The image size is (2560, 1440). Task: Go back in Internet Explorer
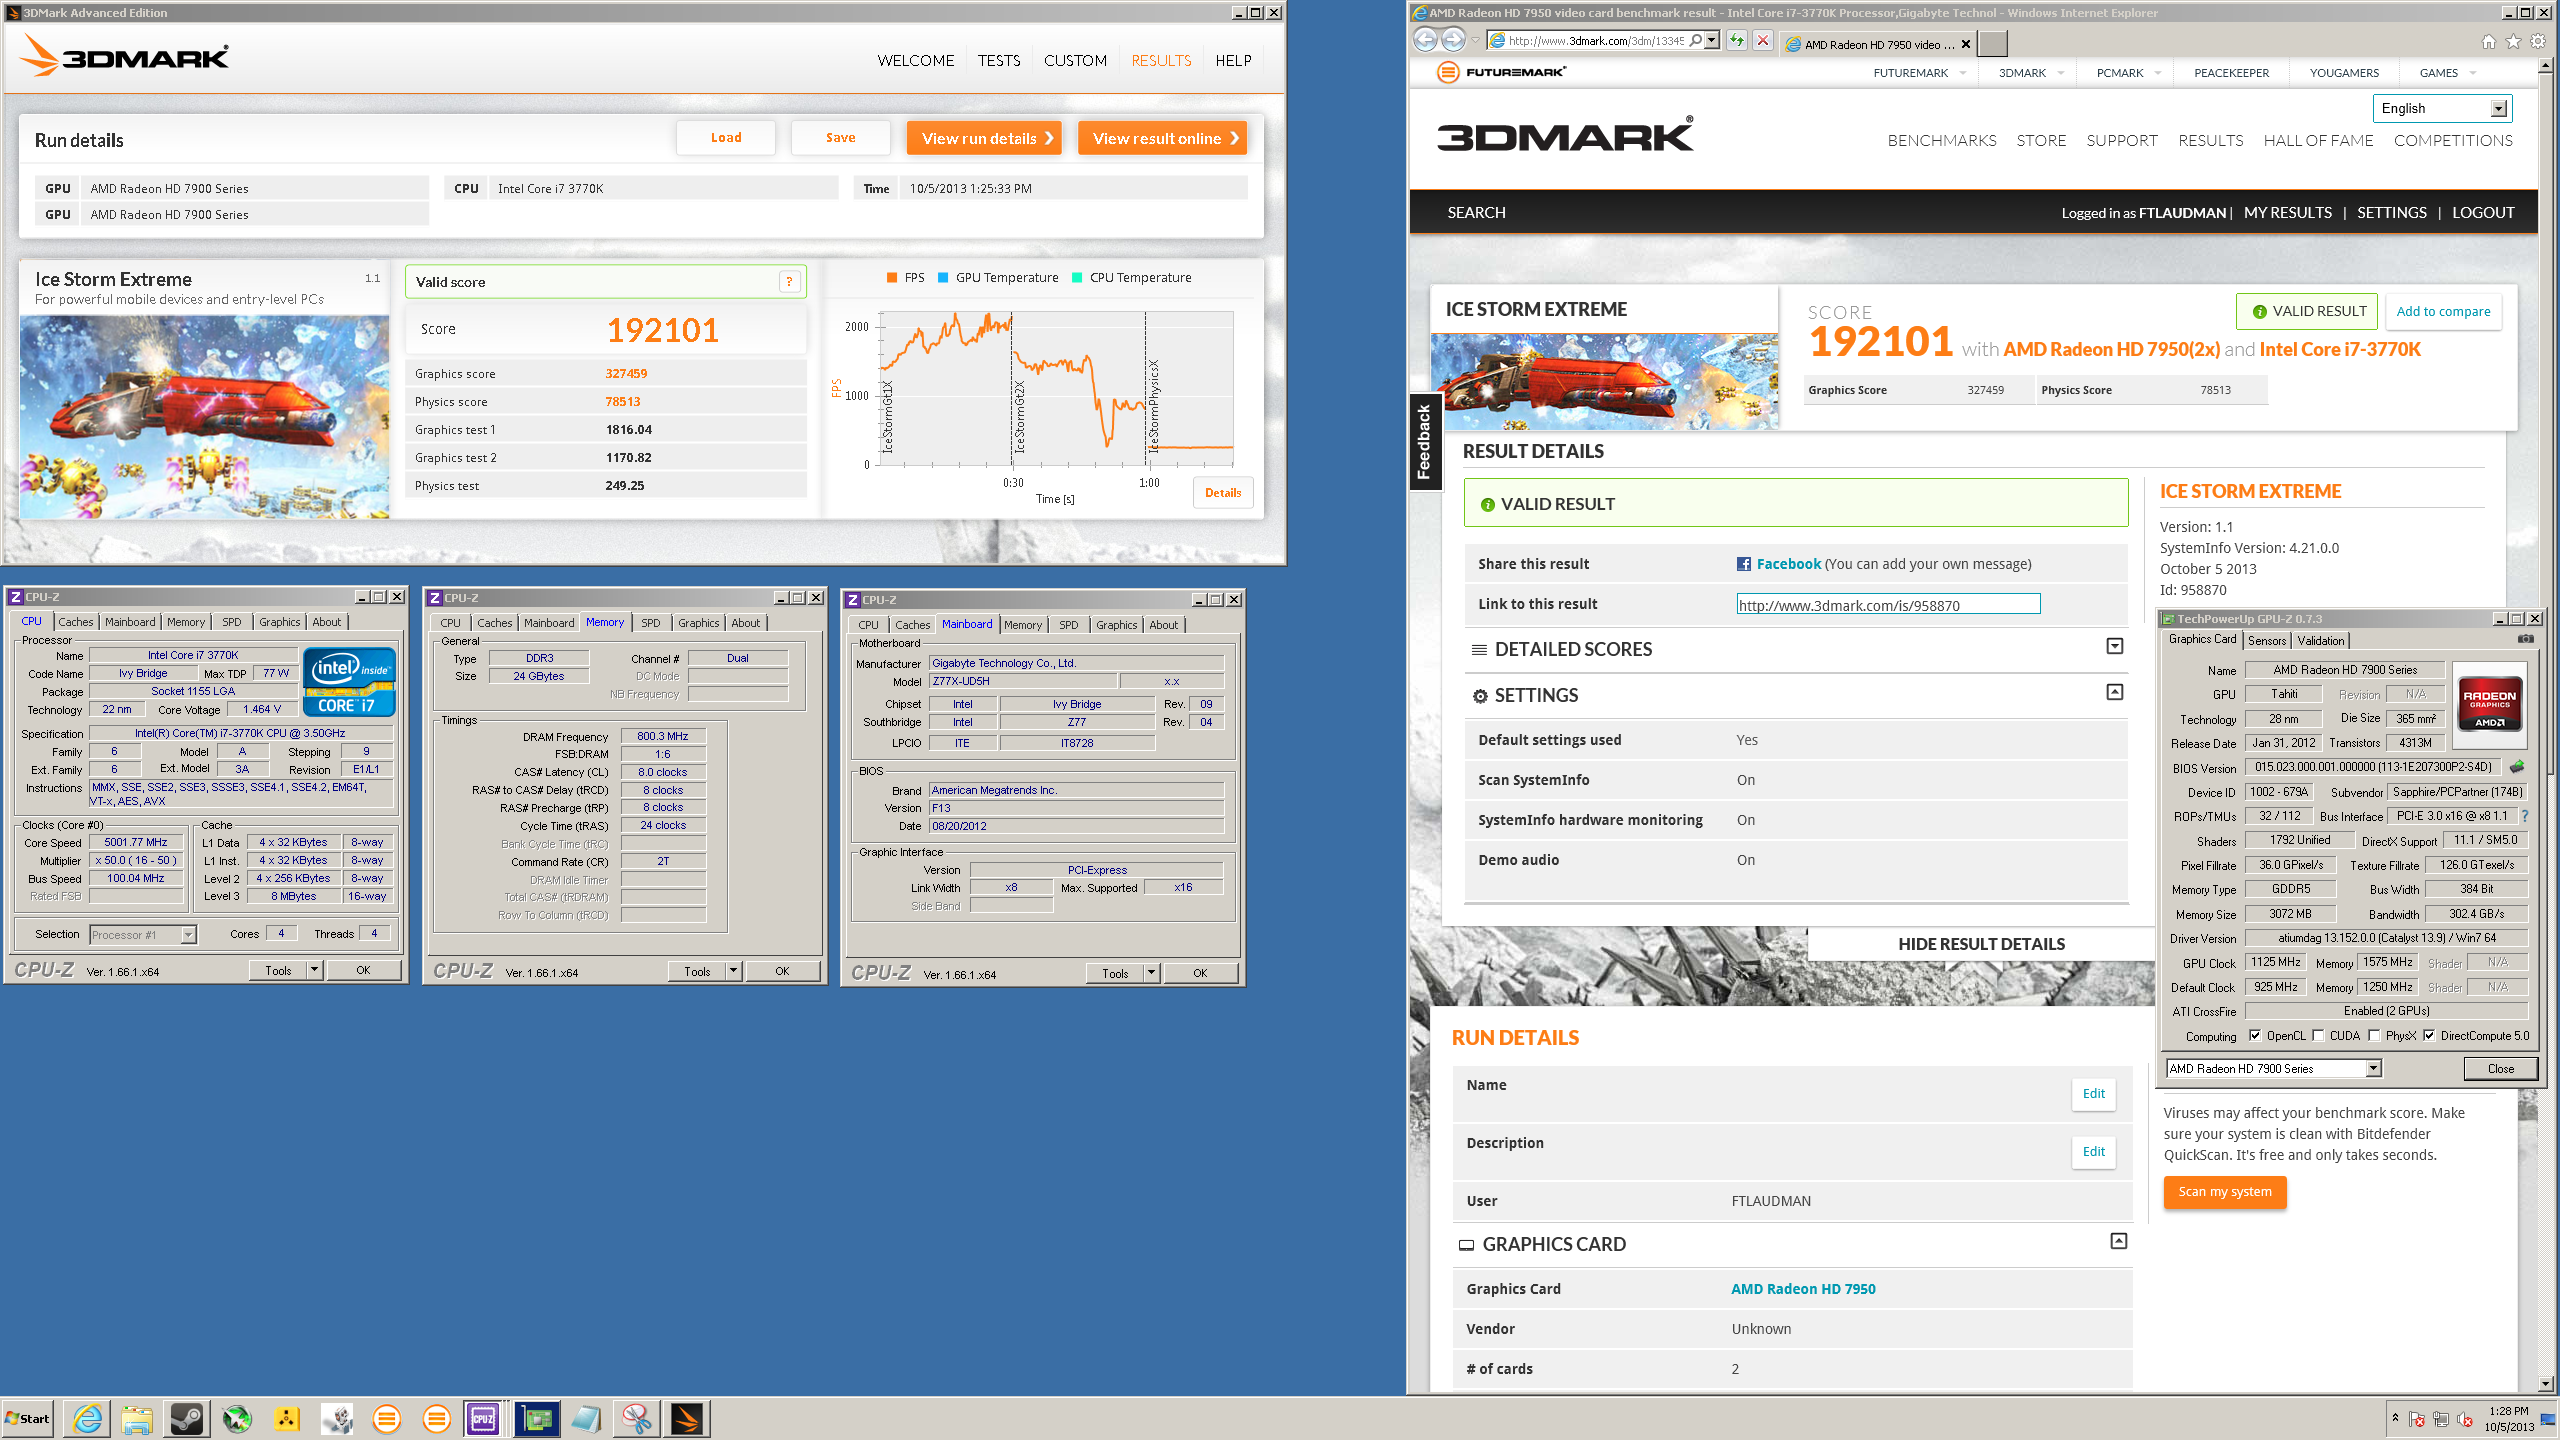click(1425, 40)
